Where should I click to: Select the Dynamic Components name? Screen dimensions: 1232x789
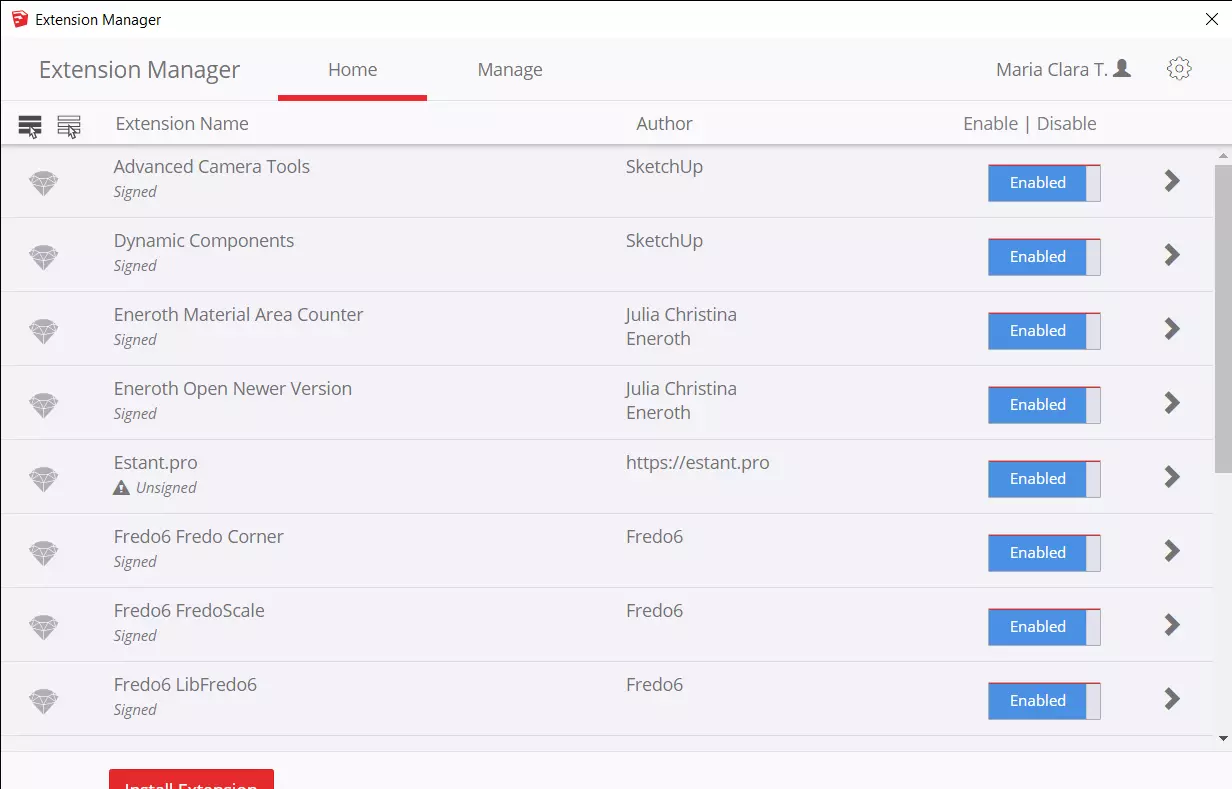tap(204, 241)
